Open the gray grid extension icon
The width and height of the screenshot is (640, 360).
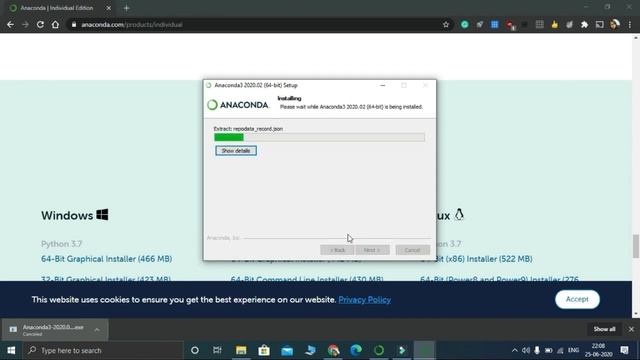pos(540,24)
